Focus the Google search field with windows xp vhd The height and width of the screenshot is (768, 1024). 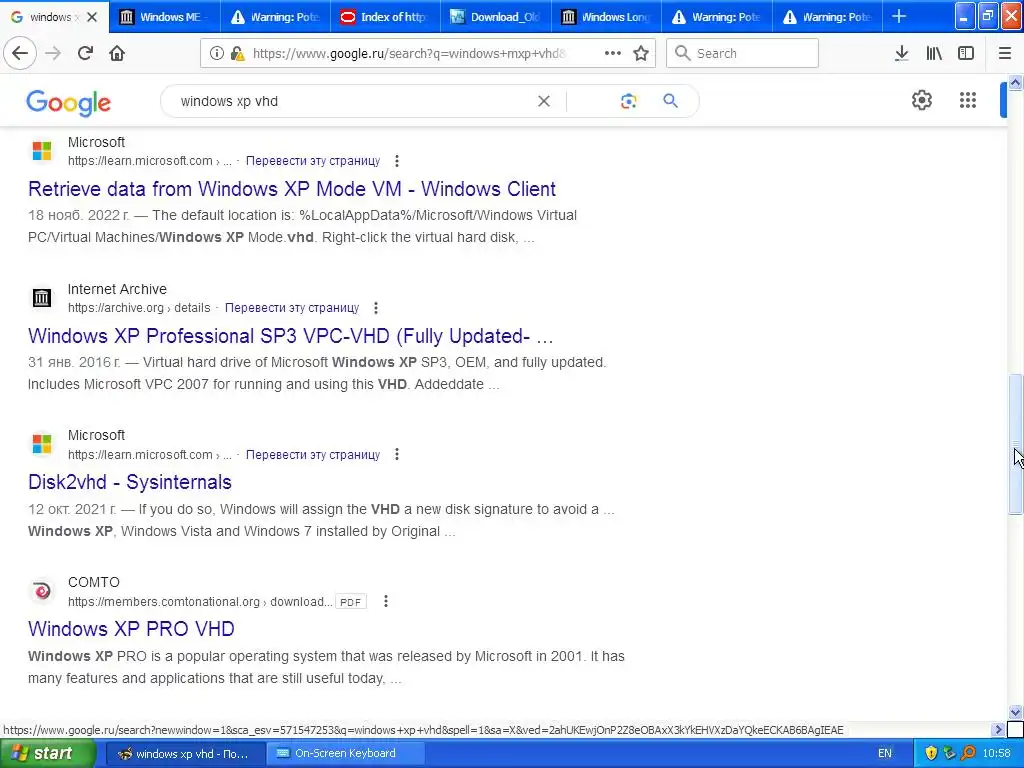(x=353, y=101)
